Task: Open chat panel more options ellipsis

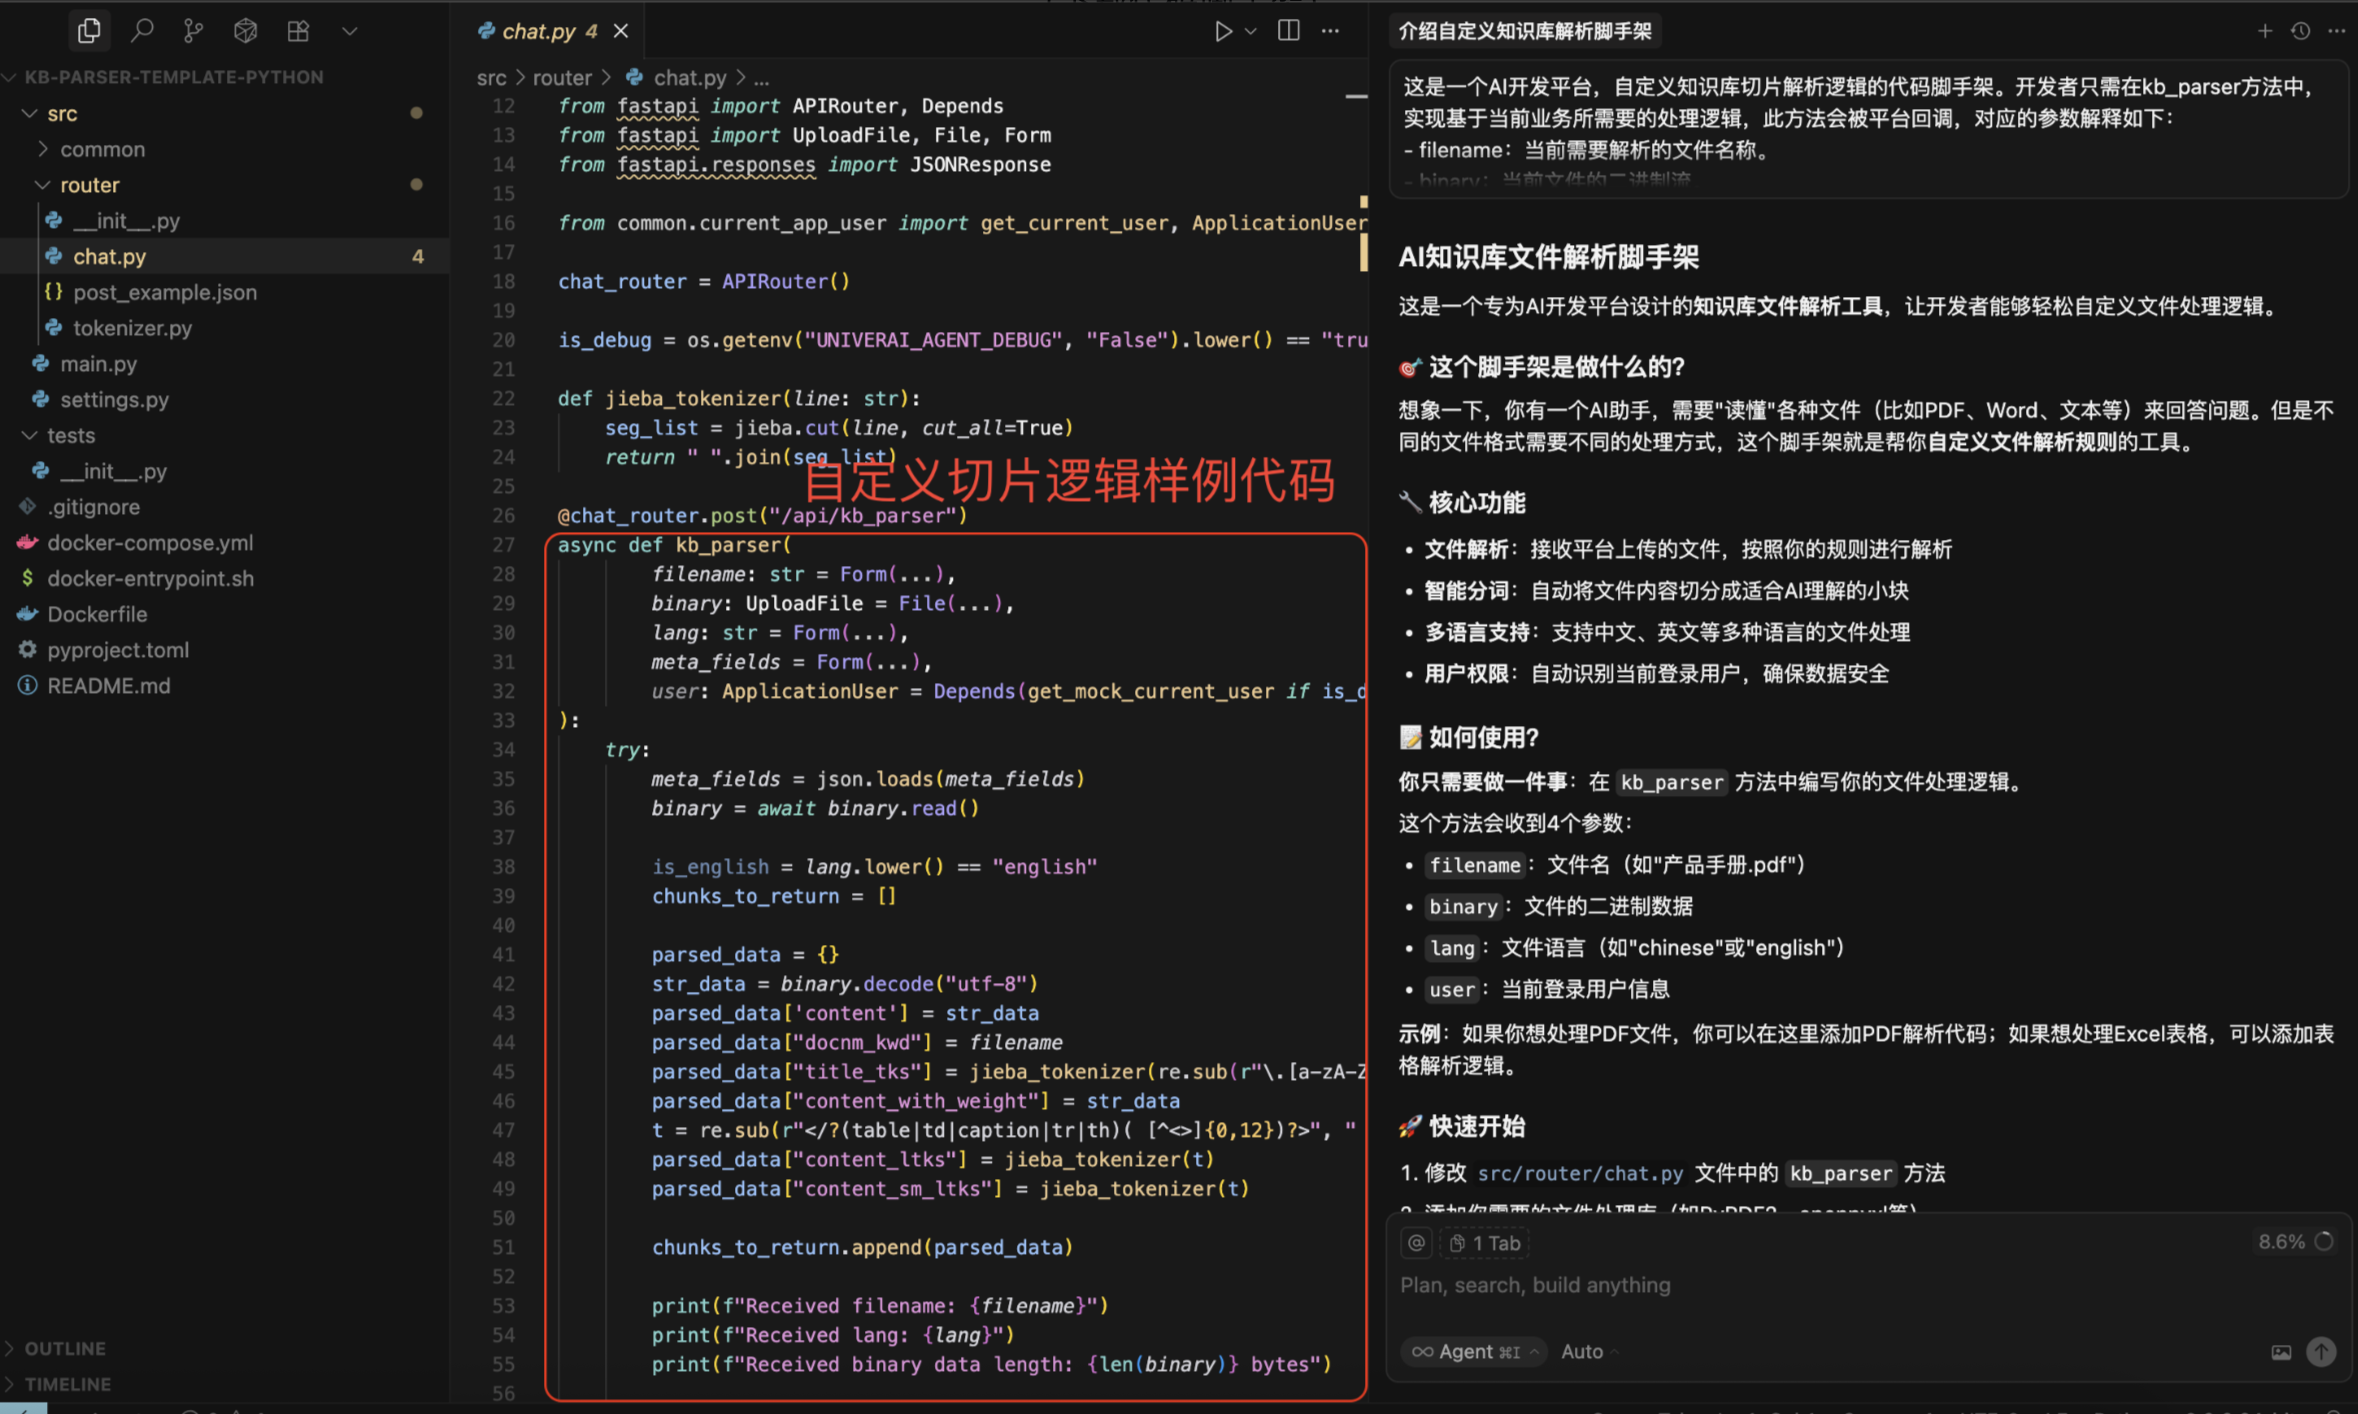Action: pyautogui.click(x=2336, y=31)
